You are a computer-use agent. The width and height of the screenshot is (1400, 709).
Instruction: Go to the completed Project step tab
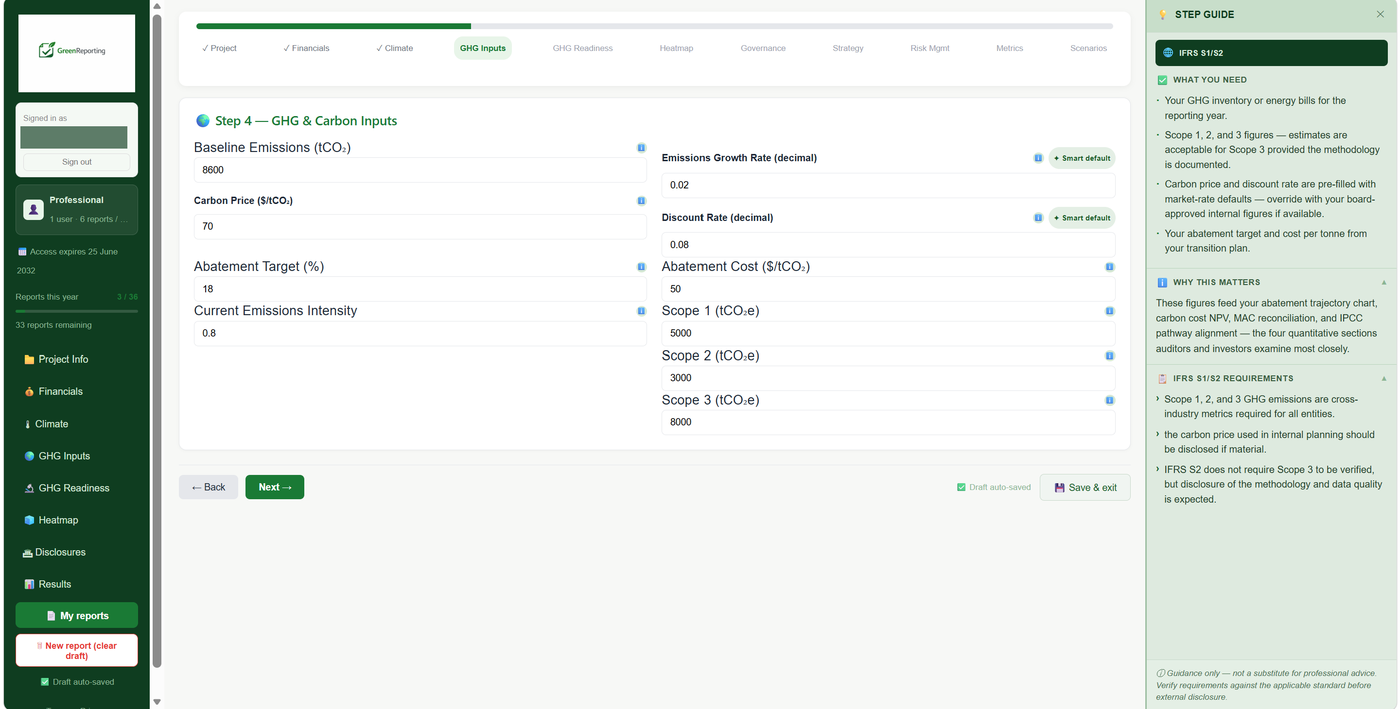pos(219,48)
